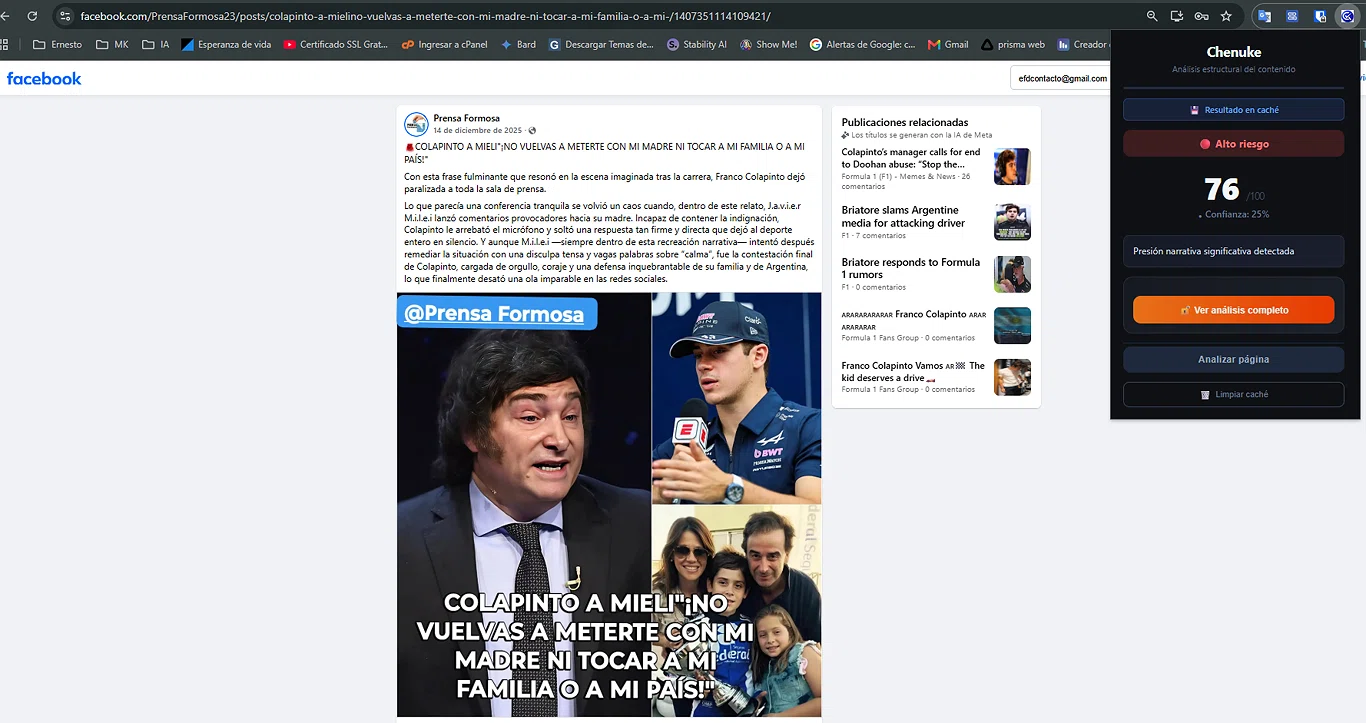Click the public globe icon beside post date
Image resolution: width=1366 pixels, height=723 pixels.
pos(532,130)
